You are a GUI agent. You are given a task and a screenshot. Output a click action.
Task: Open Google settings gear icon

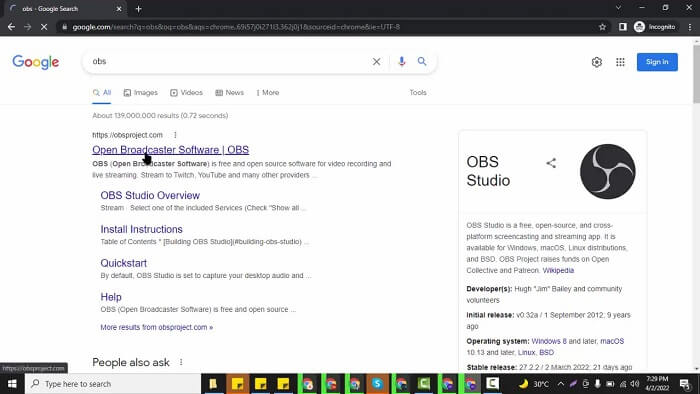[596, 62]
